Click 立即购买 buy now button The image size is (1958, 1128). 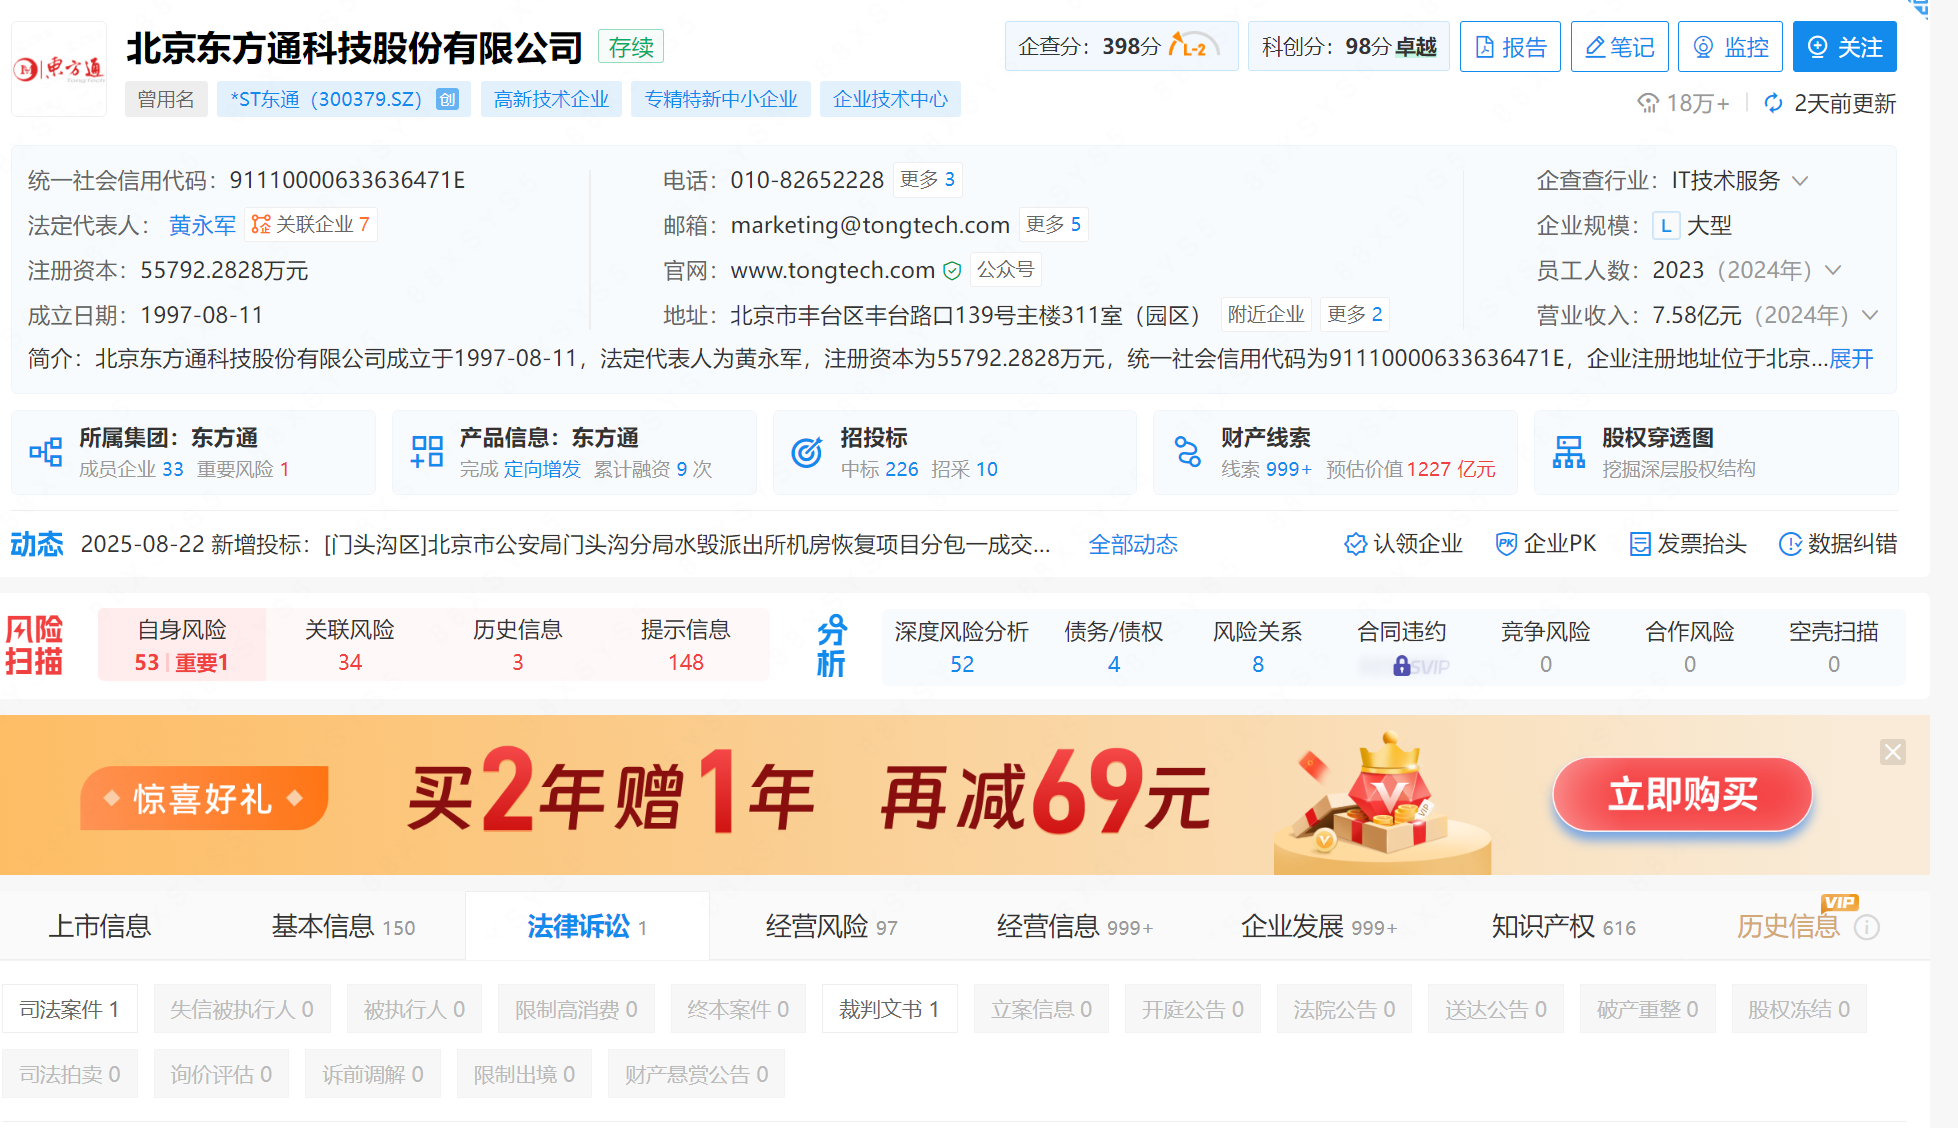1682,795
